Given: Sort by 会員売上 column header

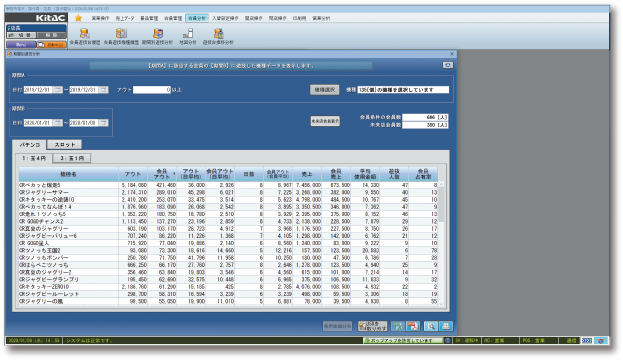Looking at the screenshot, I should click(336, 174).
